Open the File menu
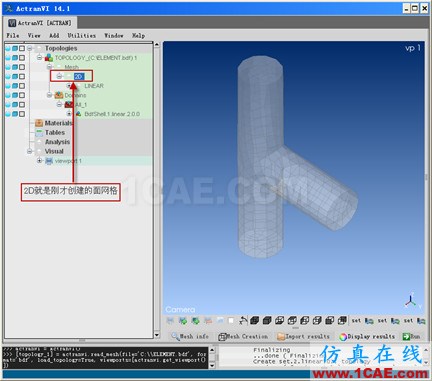This screenshot has height=381, width=432. (13, 35)
